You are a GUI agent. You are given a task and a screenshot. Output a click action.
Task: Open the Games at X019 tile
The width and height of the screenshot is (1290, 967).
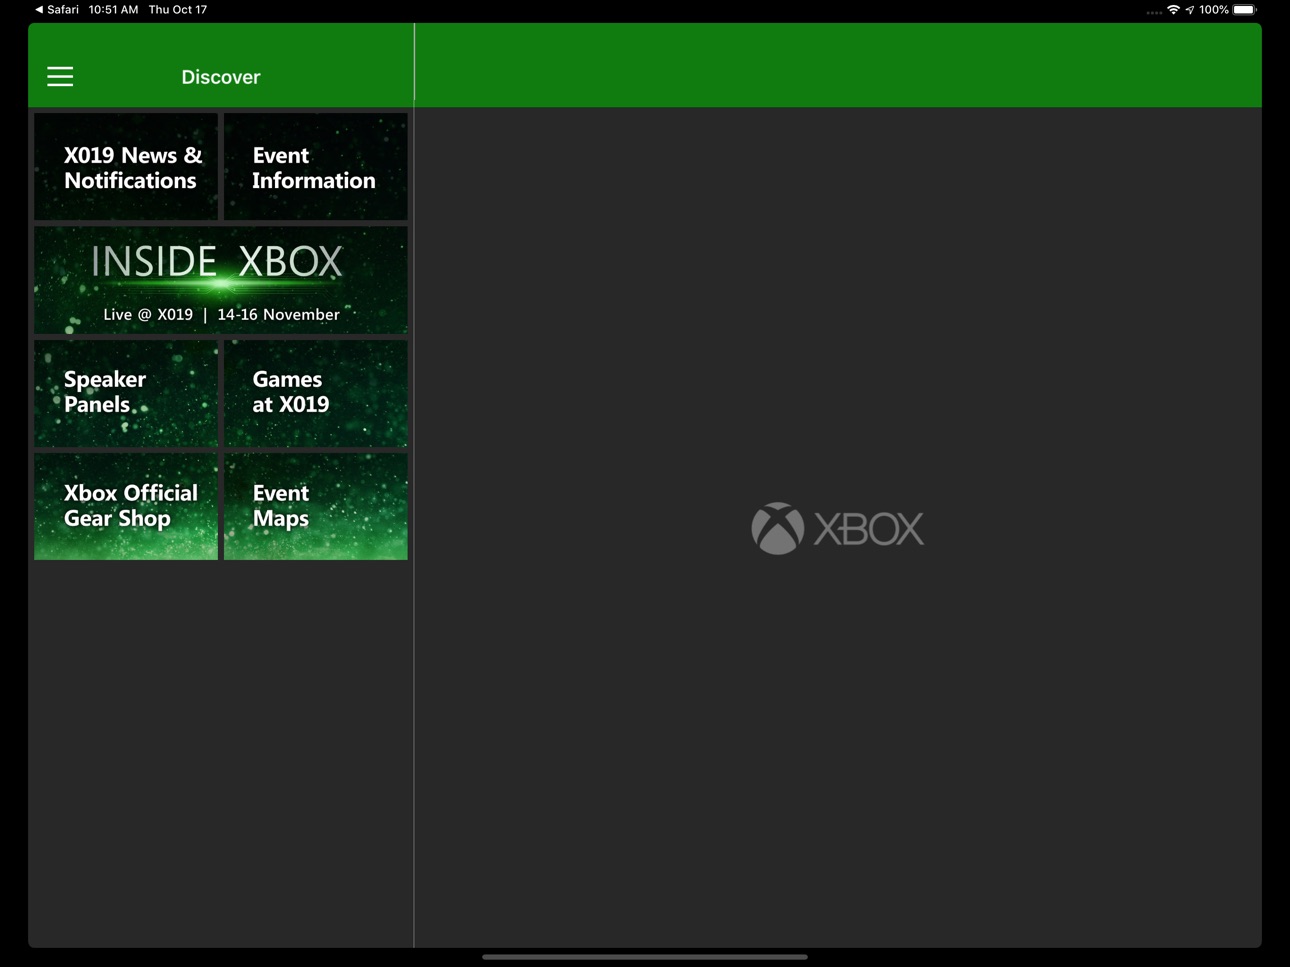pos(316,393)
